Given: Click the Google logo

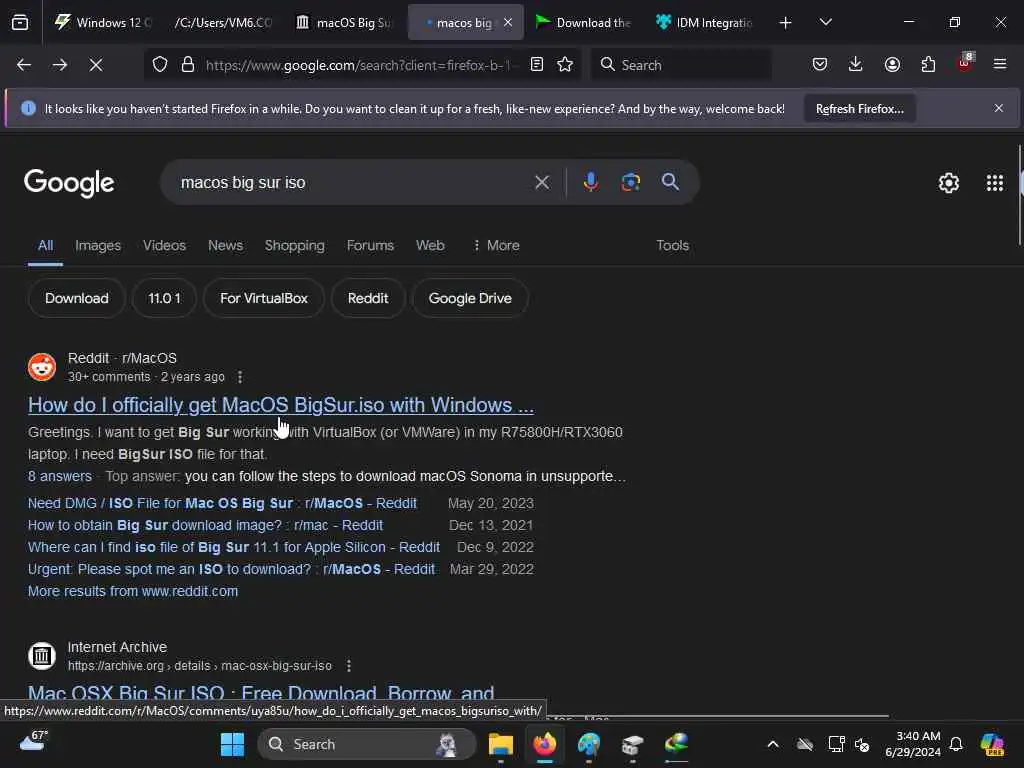Looking at the screenshot, I should pyautogui.click(x=69, y=183).
